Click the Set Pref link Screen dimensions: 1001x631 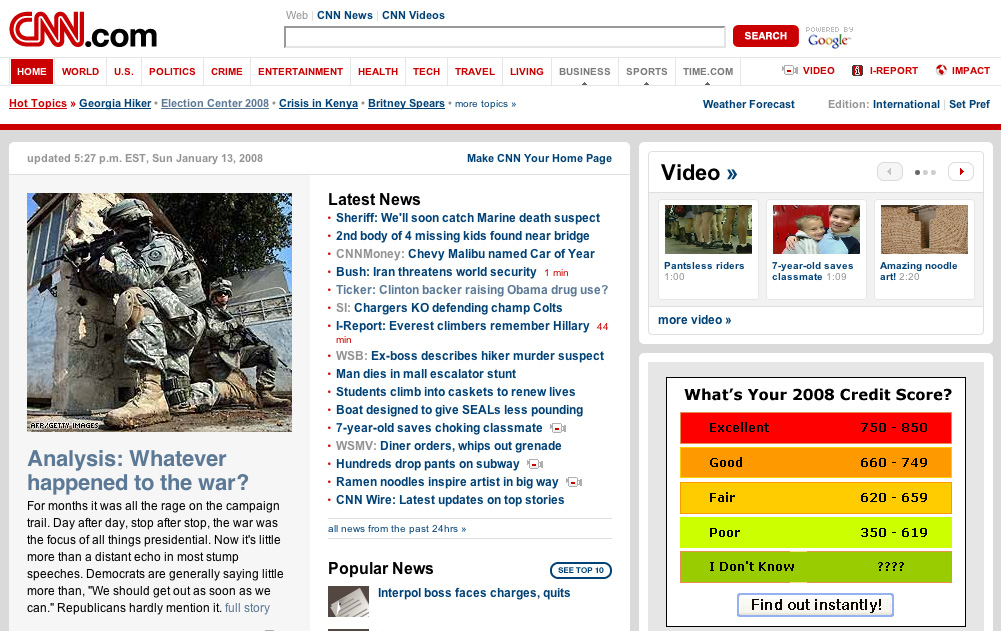(969, 104)
